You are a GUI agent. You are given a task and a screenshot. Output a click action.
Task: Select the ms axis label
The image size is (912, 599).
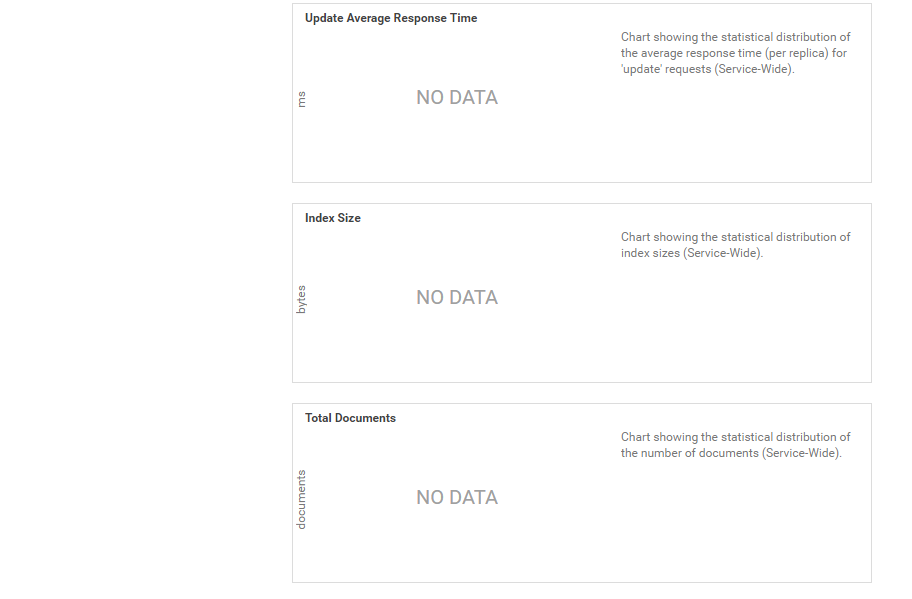pos(302,98)
